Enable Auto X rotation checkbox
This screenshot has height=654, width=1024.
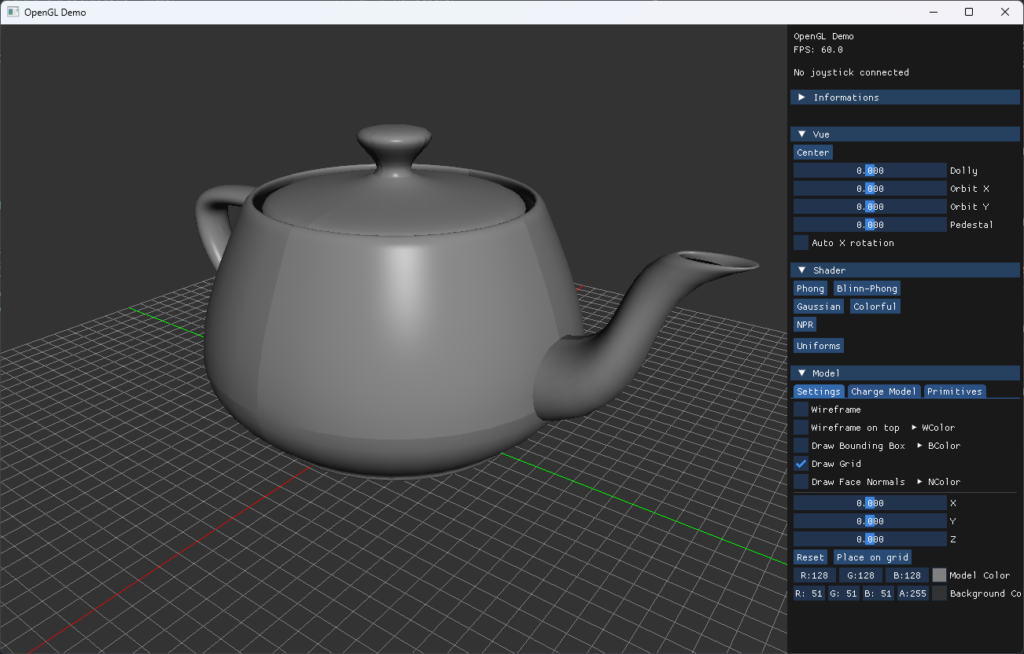pos(801,242)
